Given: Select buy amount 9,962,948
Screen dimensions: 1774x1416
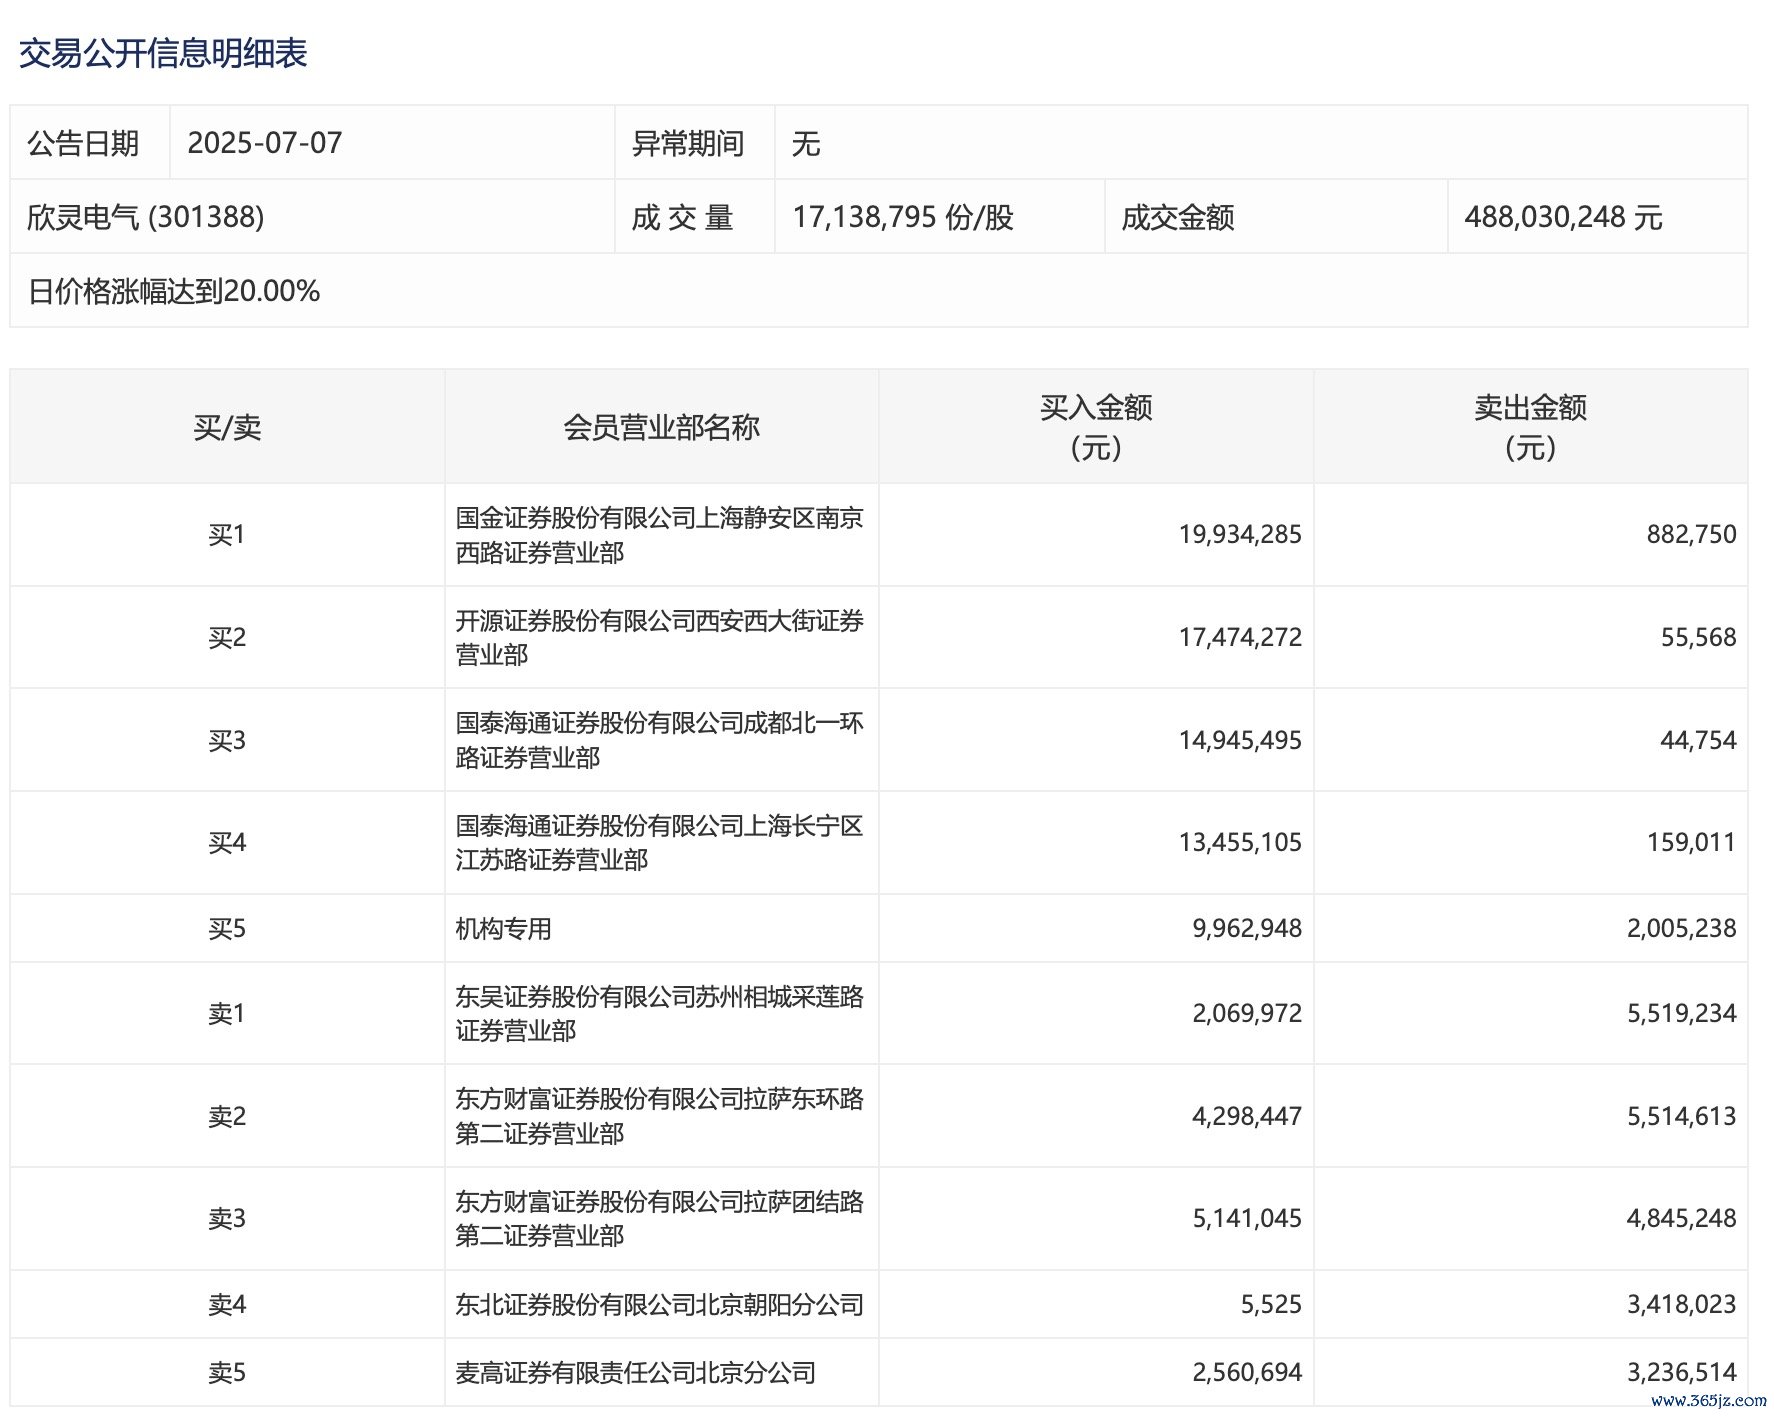Looking at the screenshot, I should point(1247,929).
